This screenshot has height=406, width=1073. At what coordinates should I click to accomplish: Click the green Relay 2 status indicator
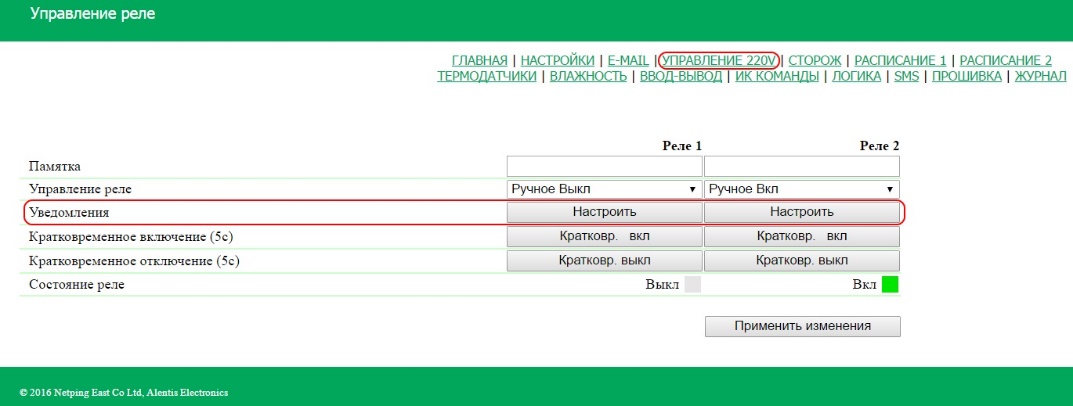click(x=890, y=285)
